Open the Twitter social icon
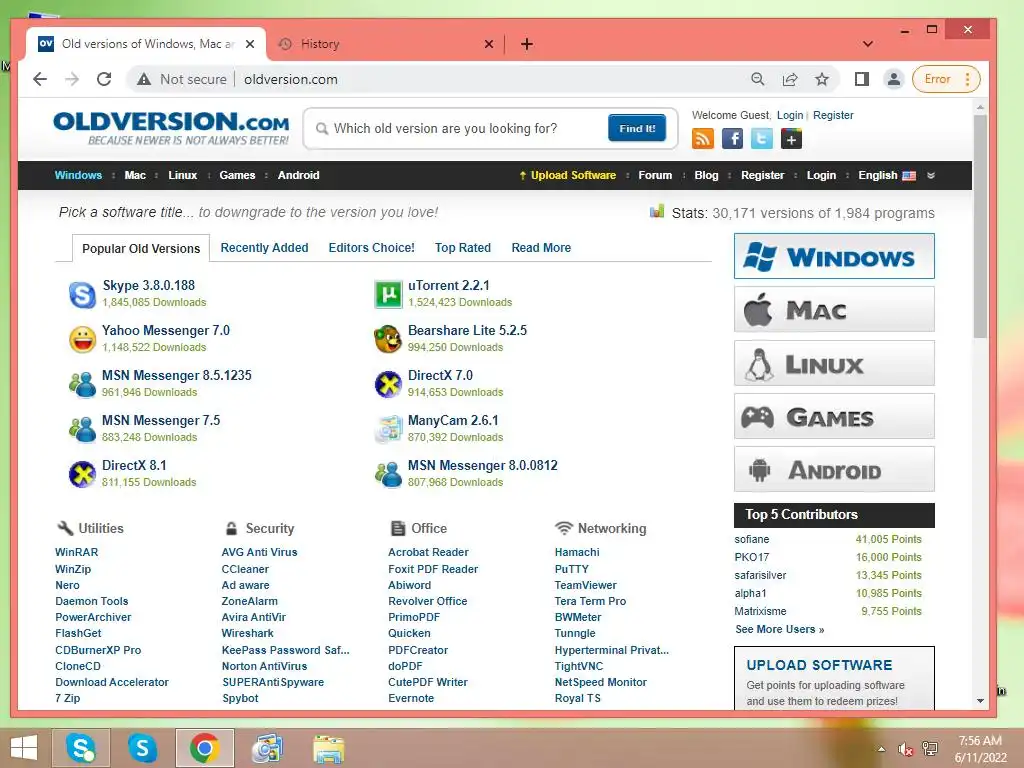1024x768 pixels. [761, 138]
